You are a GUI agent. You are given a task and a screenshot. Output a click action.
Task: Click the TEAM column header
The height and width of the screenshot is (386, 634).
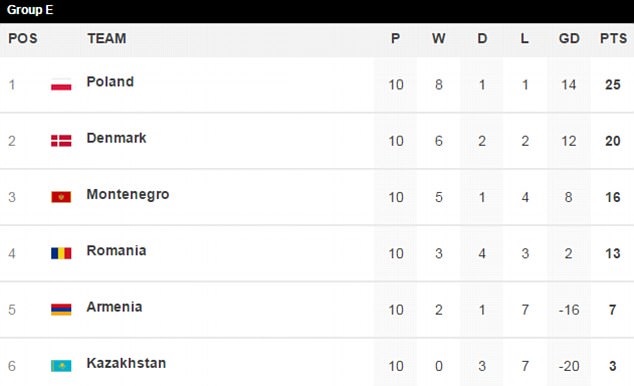(107, 38)
